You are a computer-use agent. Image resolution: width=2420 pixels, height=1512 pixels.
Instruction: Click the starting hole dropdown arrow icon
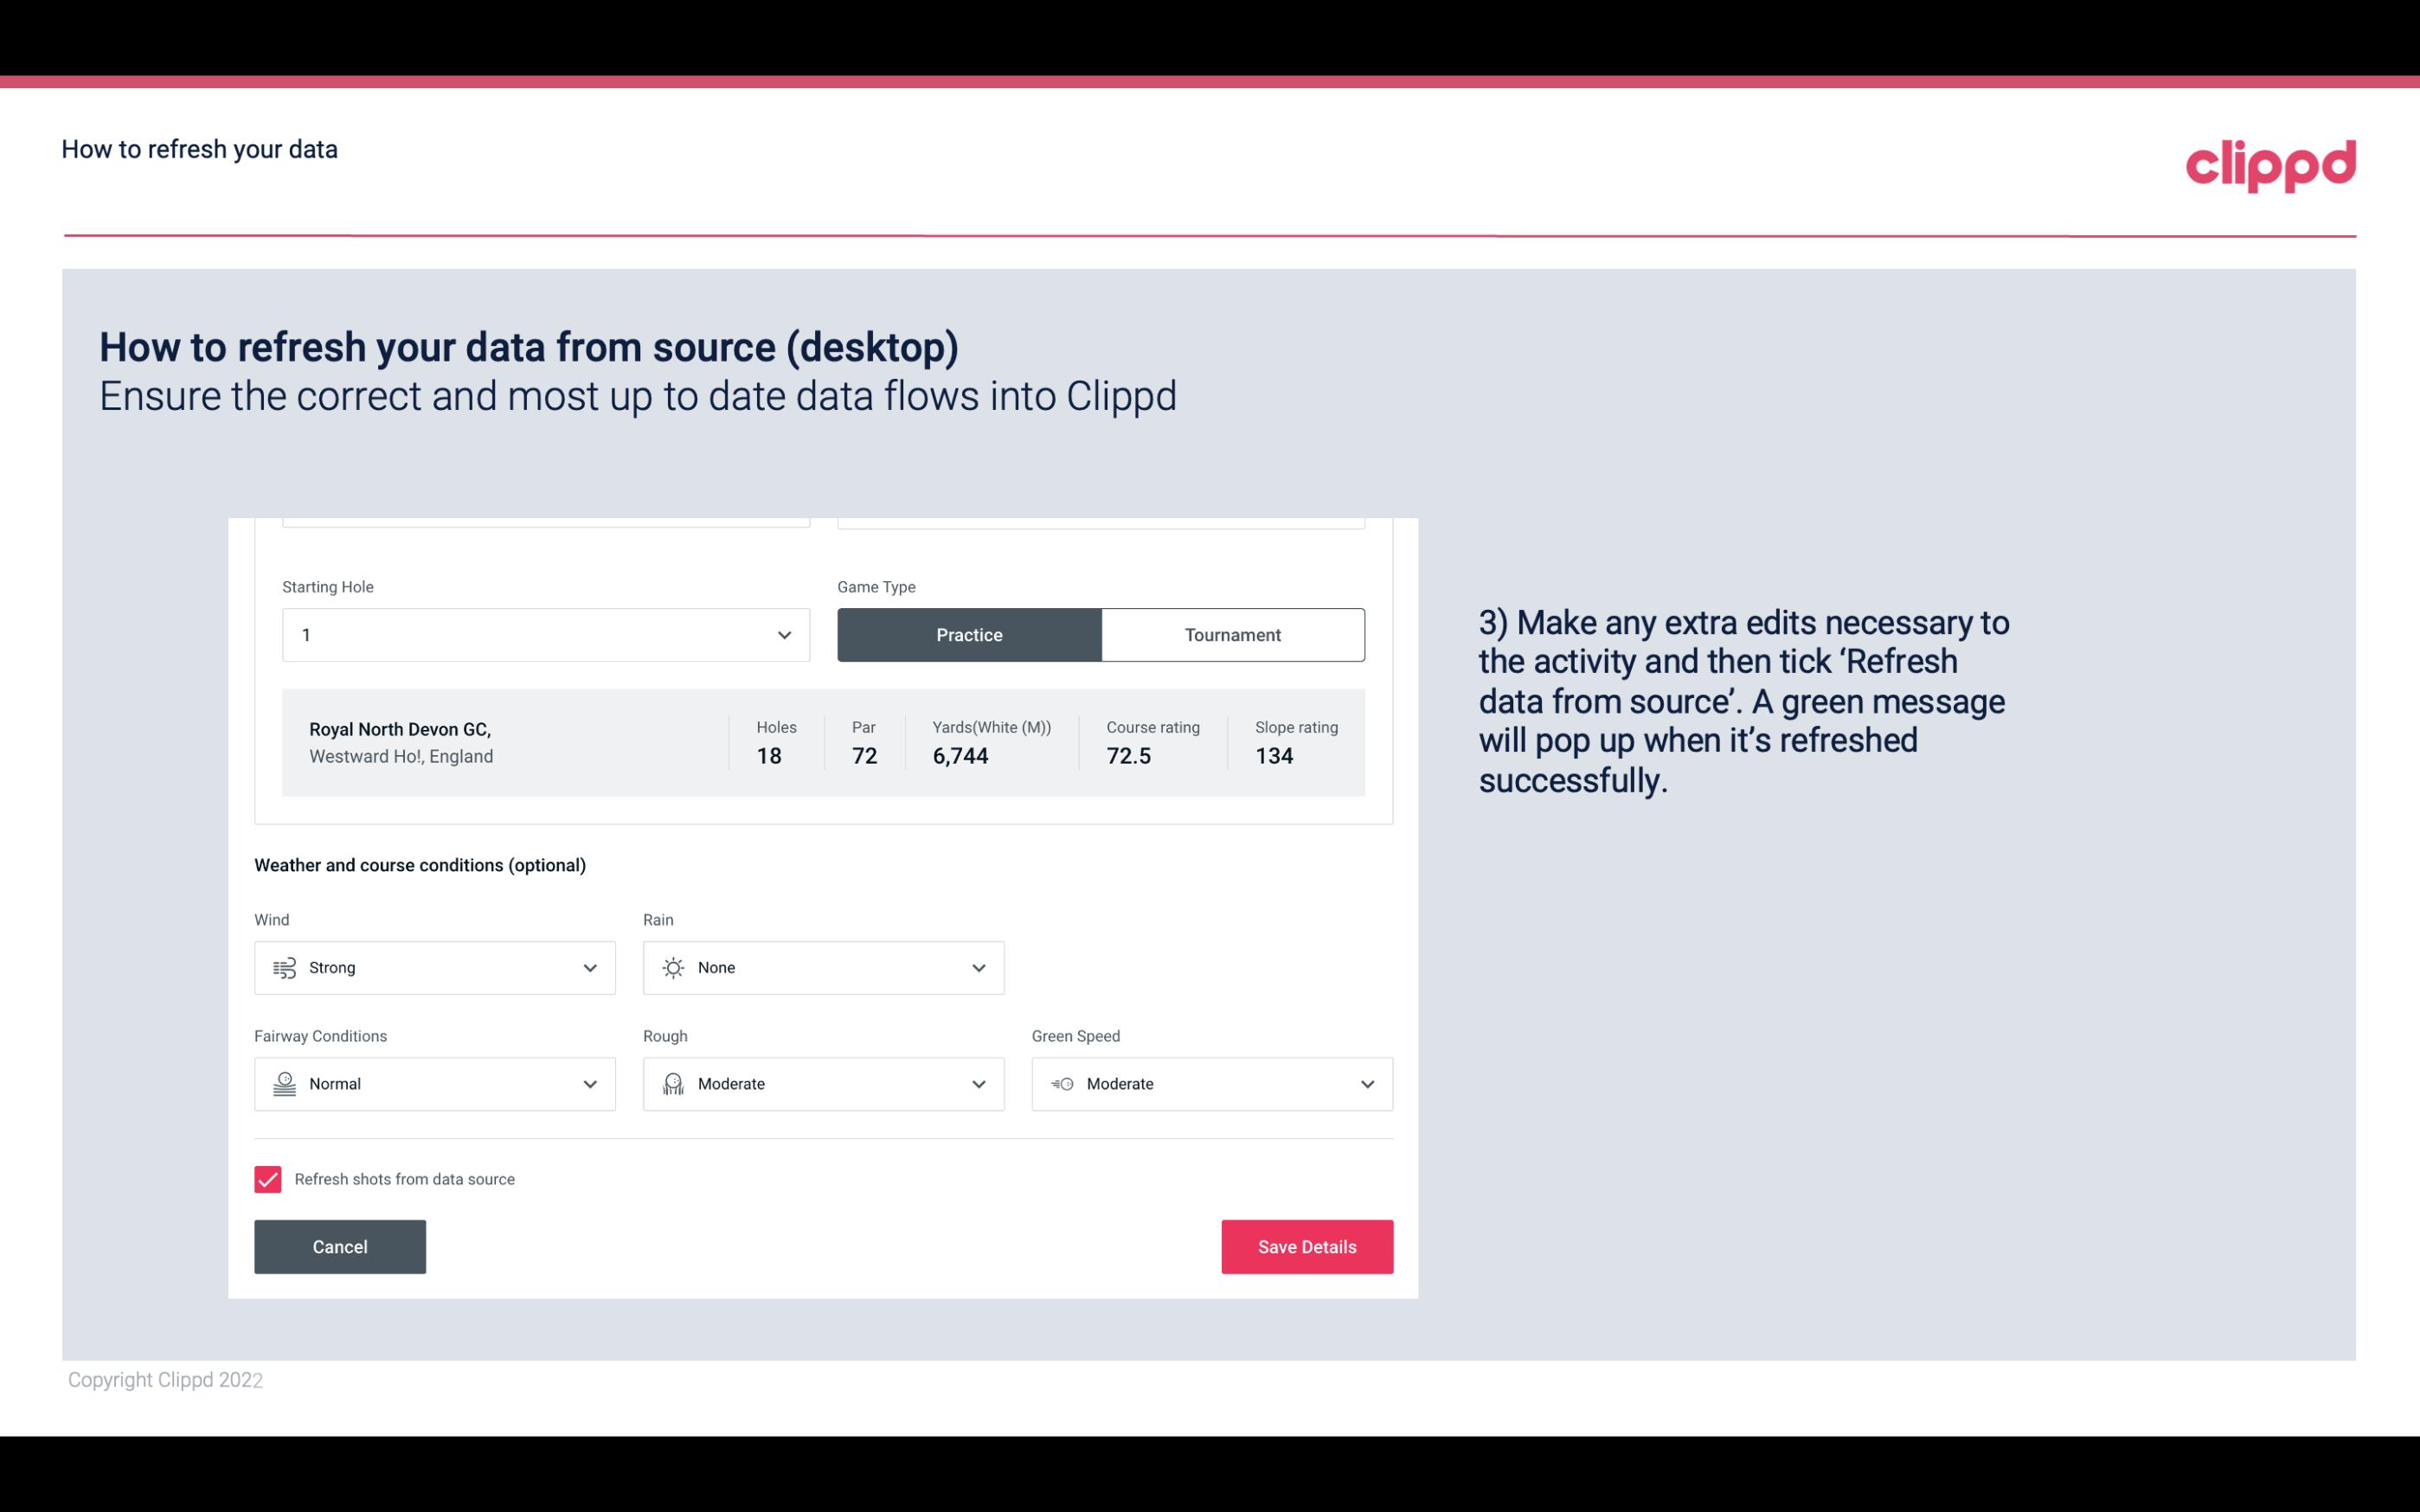(x=784, y=634)
